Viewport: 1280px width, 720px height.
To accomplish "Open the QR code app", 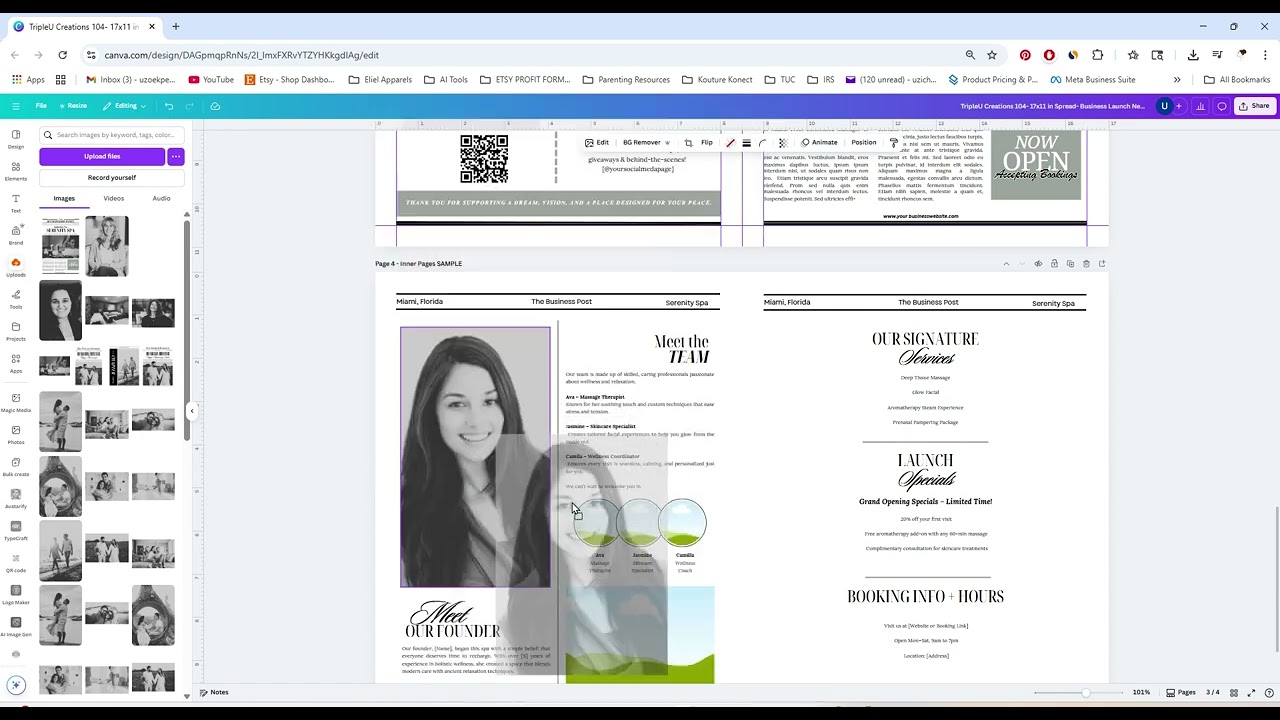I will click(15, 562).
